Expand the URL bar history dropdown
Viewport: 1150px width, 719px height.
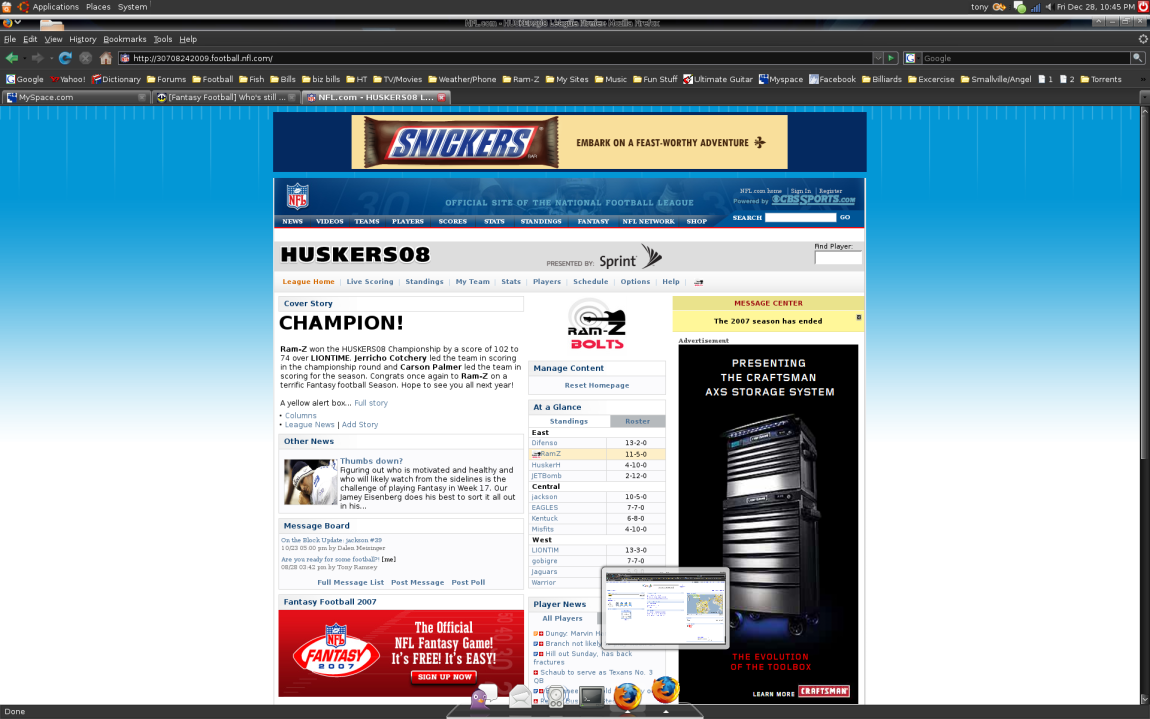pyautogui.click(x=877, y=58)
